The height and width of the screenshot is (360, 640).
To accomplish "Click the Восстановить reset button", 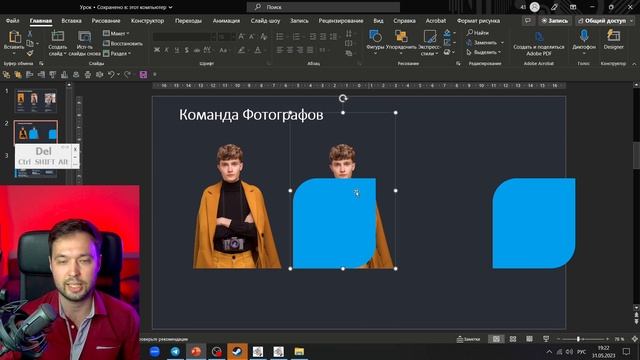I will (122, 43).
